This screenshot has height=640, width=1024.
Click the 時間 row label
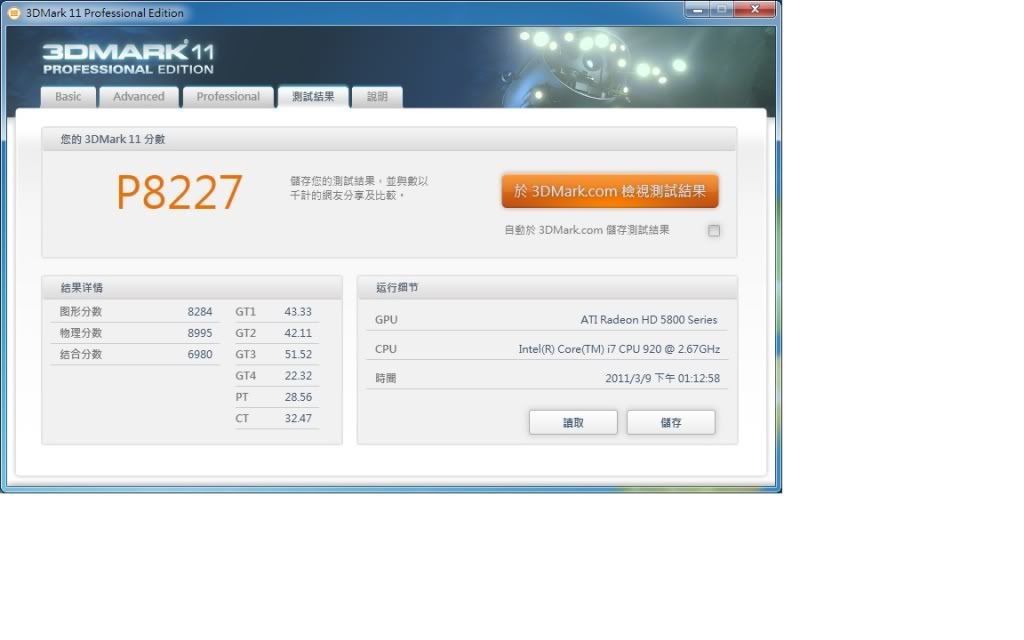click(x=385, y=378)
